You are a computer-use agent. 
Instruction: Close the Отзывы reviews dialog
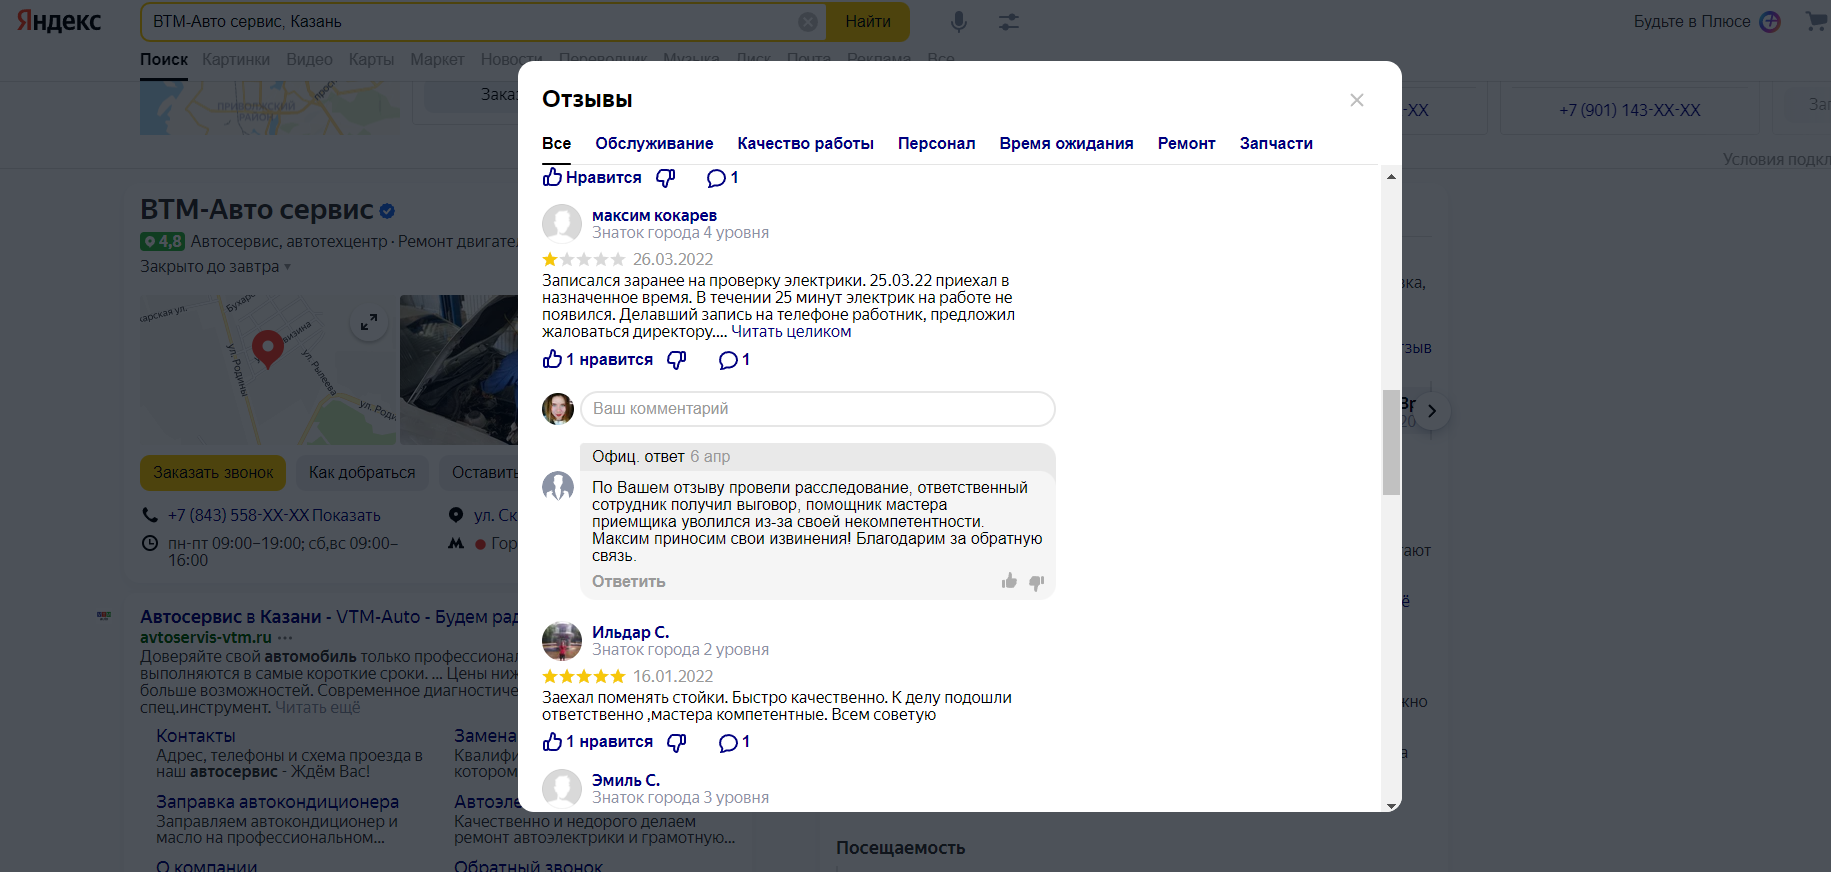pyautogui.click(x=1356, y=100)
